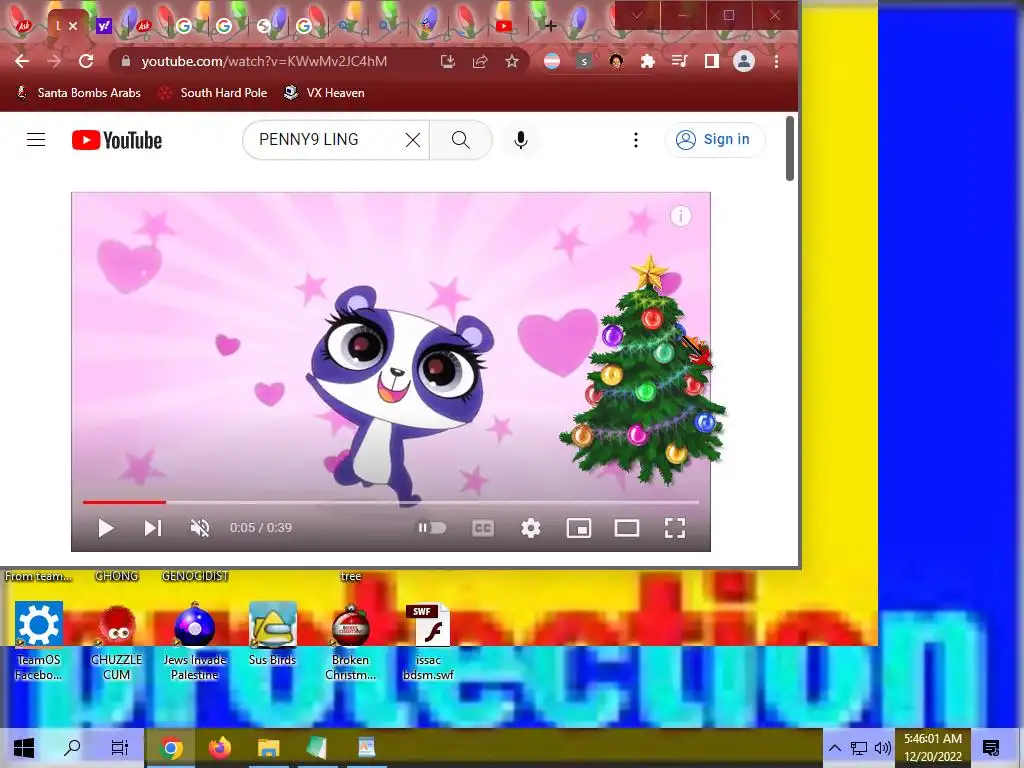Go to the YouTube home logo

point(117,140)
